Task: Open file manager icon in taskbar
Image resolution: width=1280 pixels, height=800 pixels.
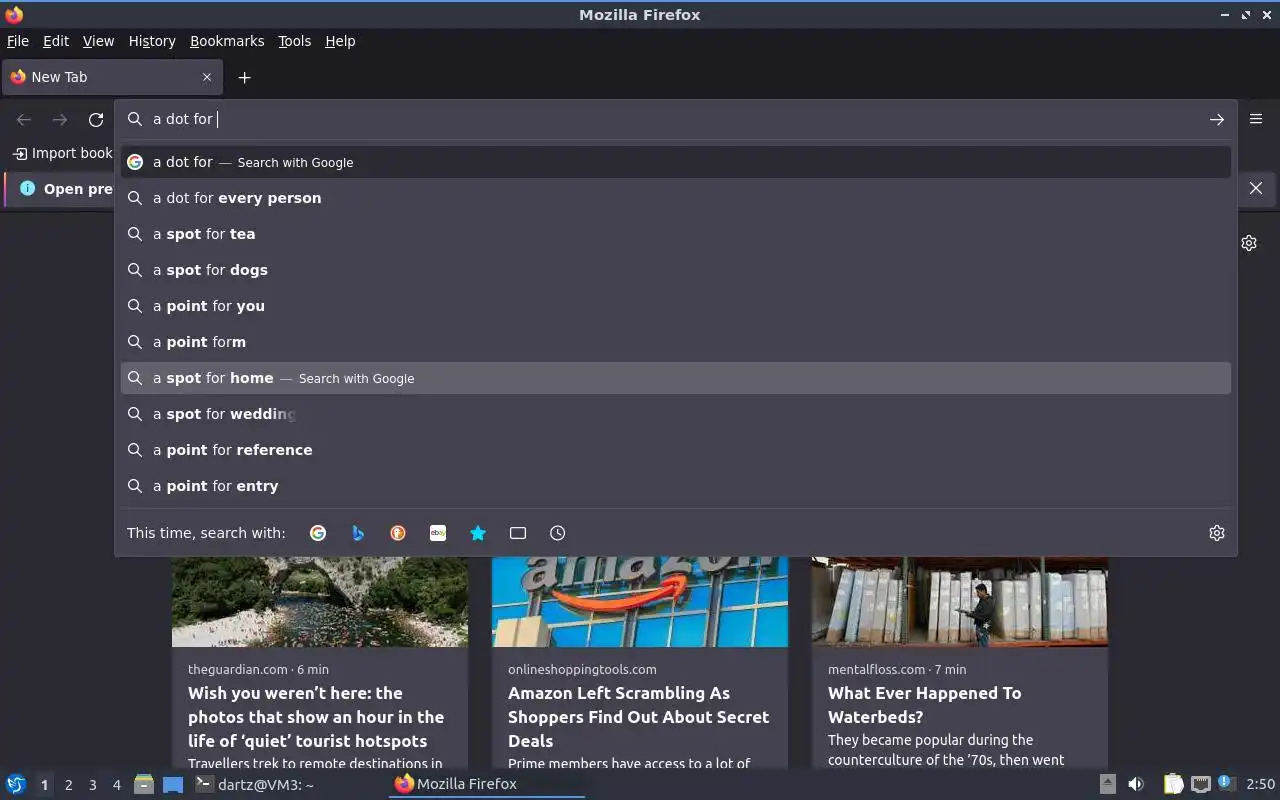Action: point(144,784)
